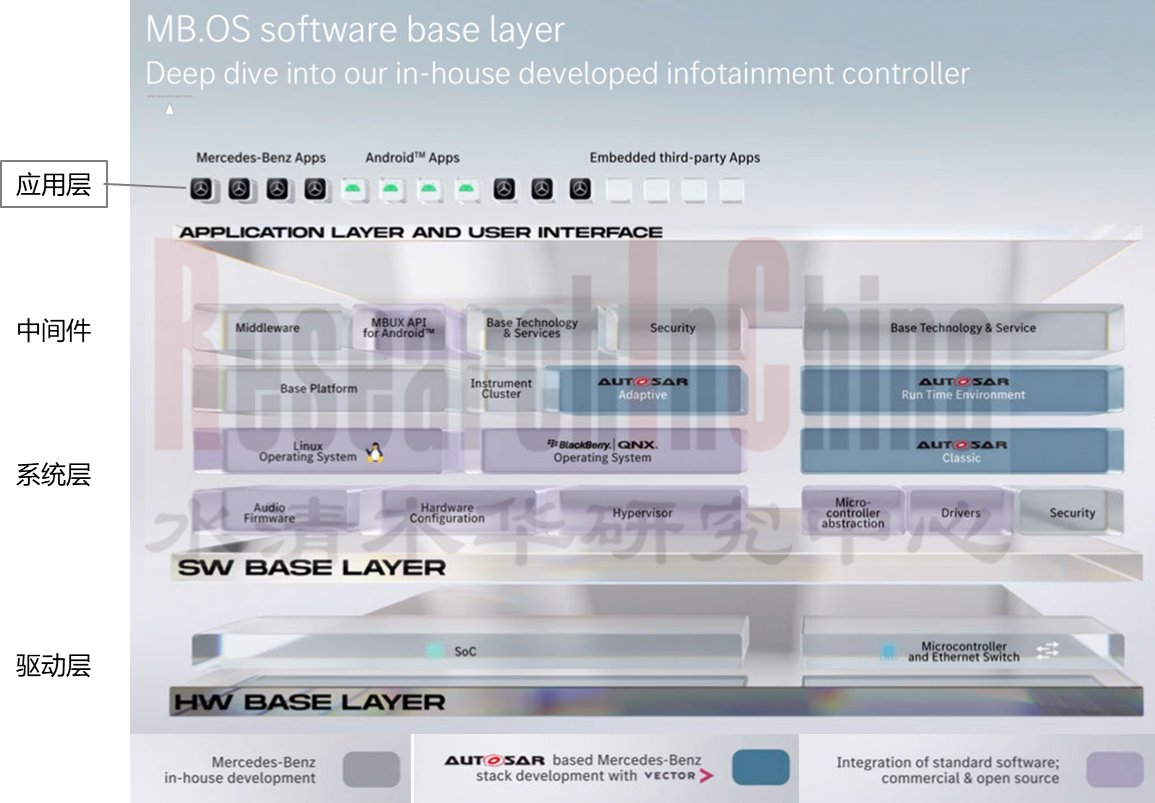Click the AUTOSAR logo in the bottom legend

(x=494, y=760)
